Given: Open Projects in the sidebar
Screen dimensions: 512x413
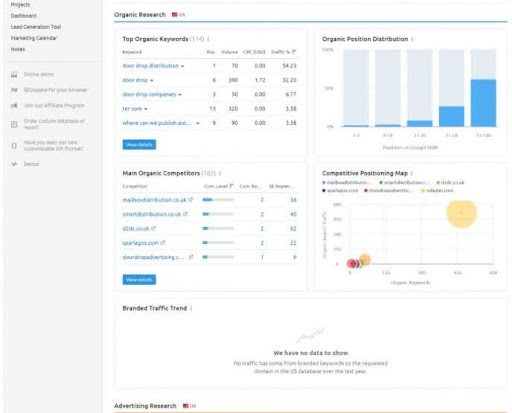Looking at the screenshot, I should [x=20, y=5].
